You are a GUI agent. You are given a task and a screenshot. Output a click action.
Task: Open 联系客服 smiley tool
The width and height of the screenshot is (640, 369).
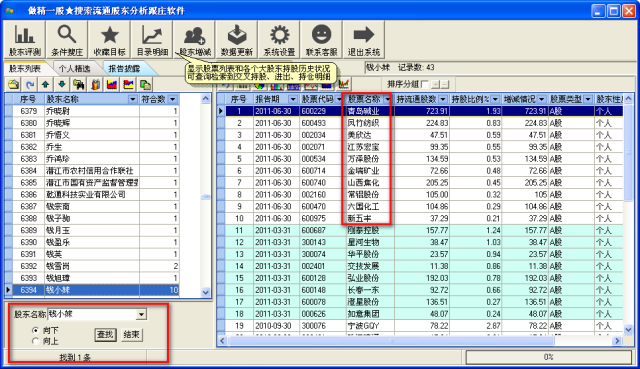(x=322, y=40)
